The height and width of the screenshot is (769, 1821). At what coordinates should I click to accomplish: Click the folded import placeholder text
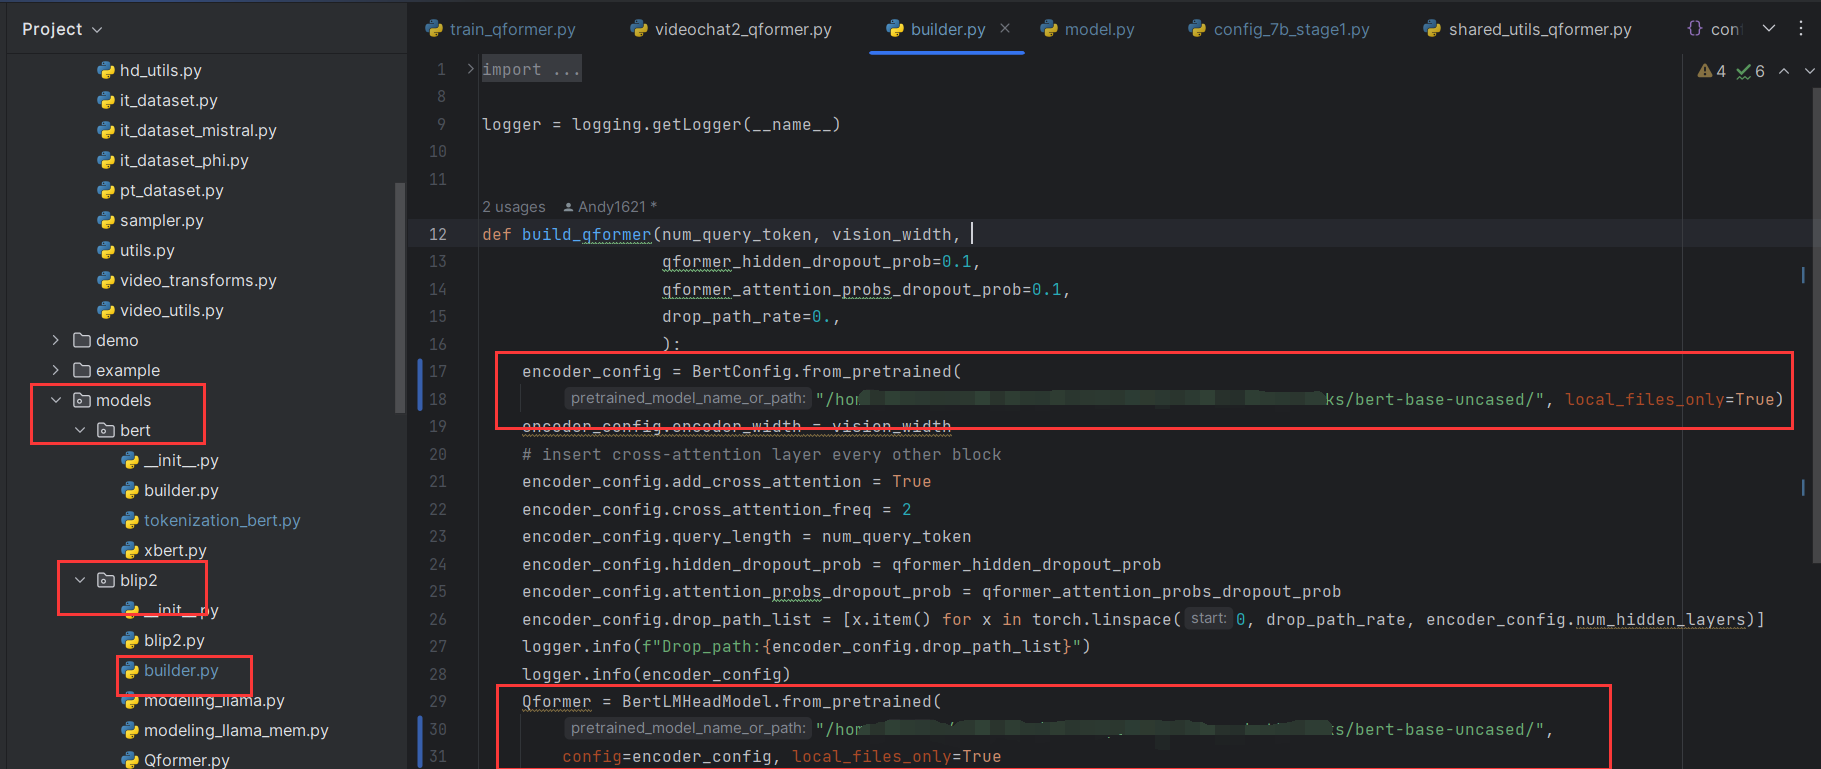(x=531, y=69)
